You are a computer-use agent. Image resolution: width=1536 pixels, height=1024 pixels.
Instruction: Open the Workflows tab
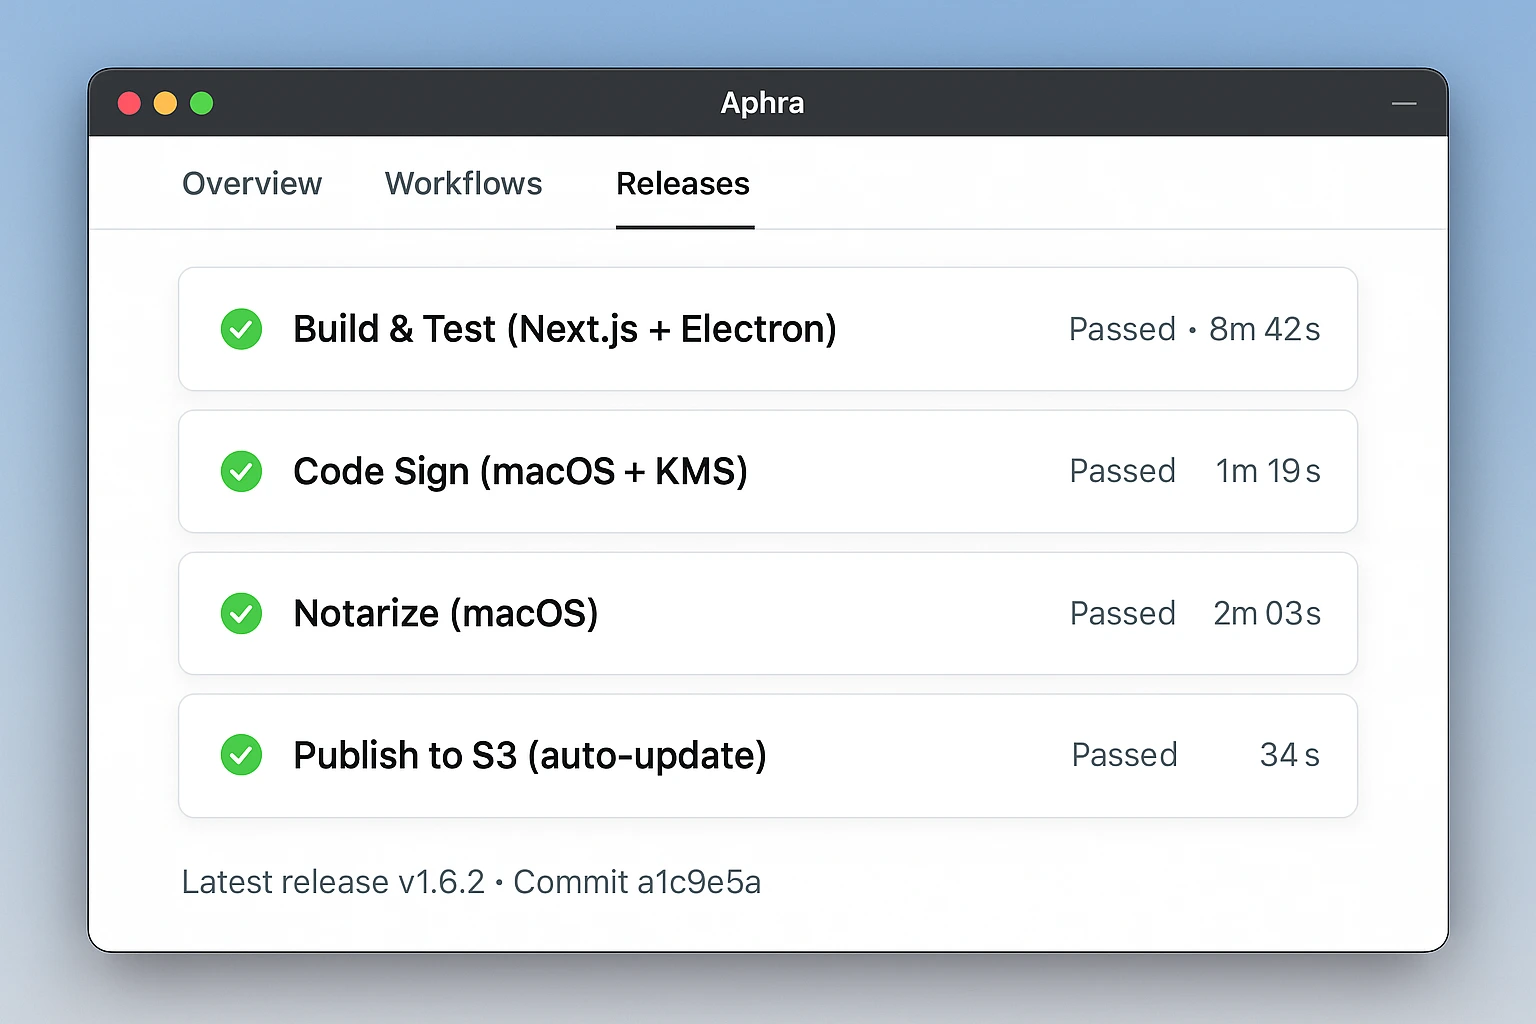click(x=463, y=184)
